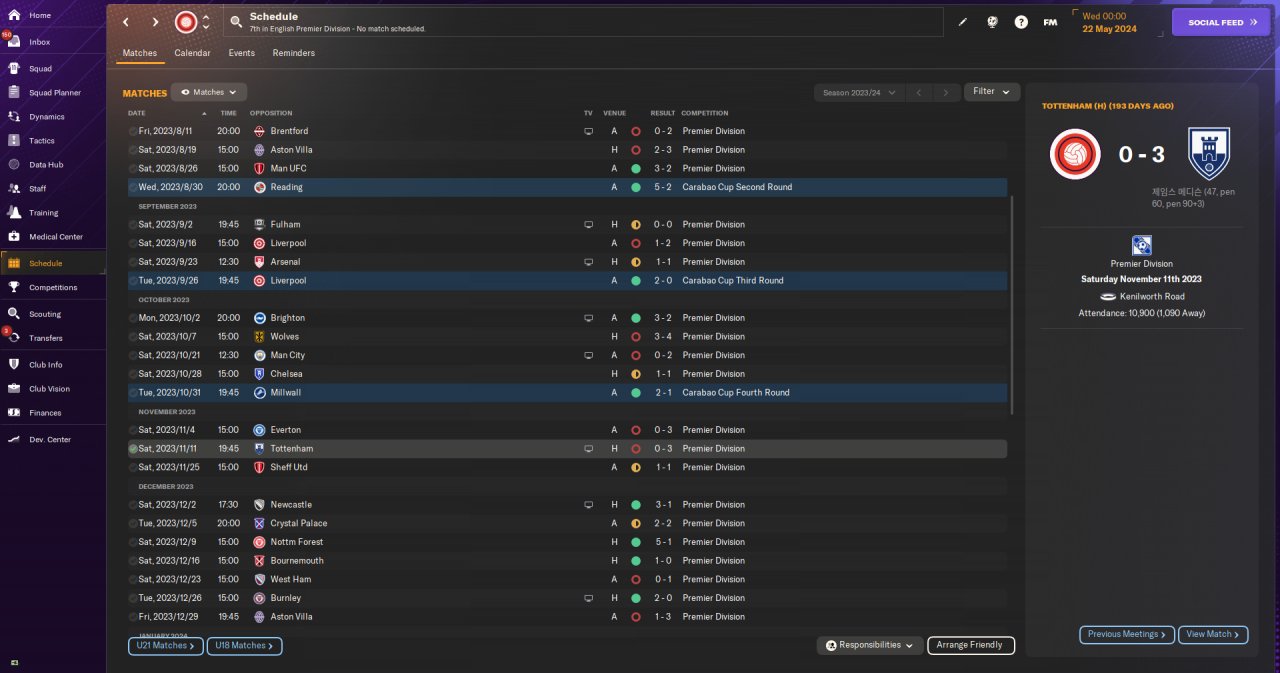Select the Burnley match row circle
Viewport: 1280px width, 673px height.
[x=133, y=598]
